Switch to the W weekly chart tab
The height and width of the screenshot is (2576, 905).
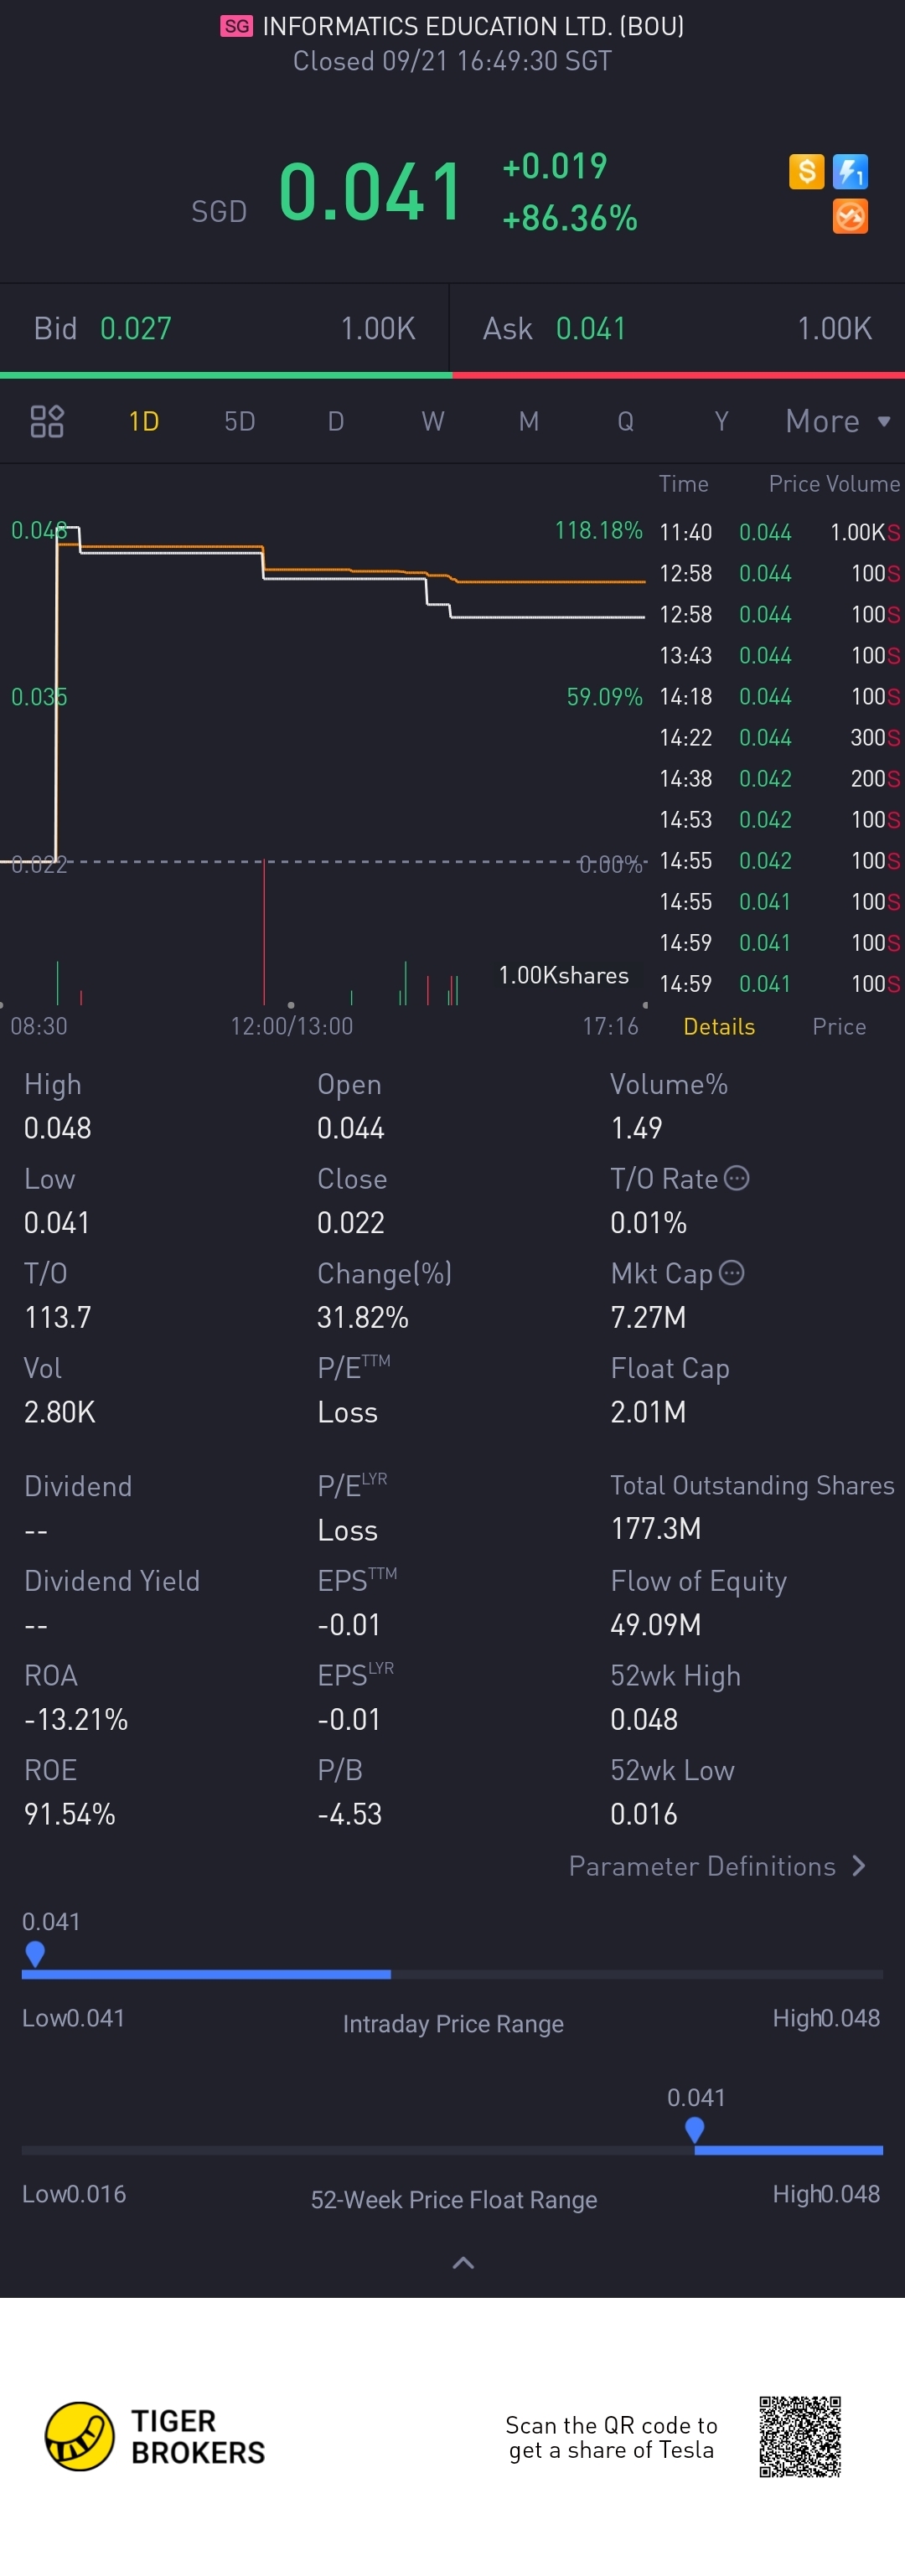click(432, 421)
